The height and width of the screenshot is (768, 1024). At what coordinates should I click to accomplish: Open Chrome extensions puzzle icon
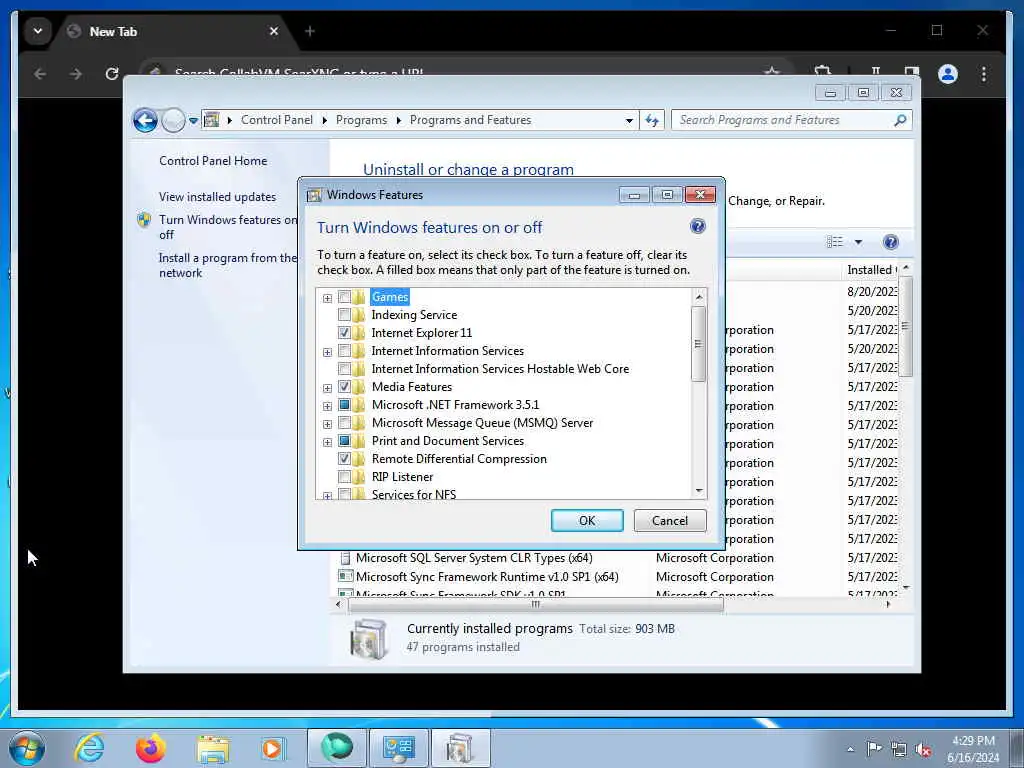point(823,72)
